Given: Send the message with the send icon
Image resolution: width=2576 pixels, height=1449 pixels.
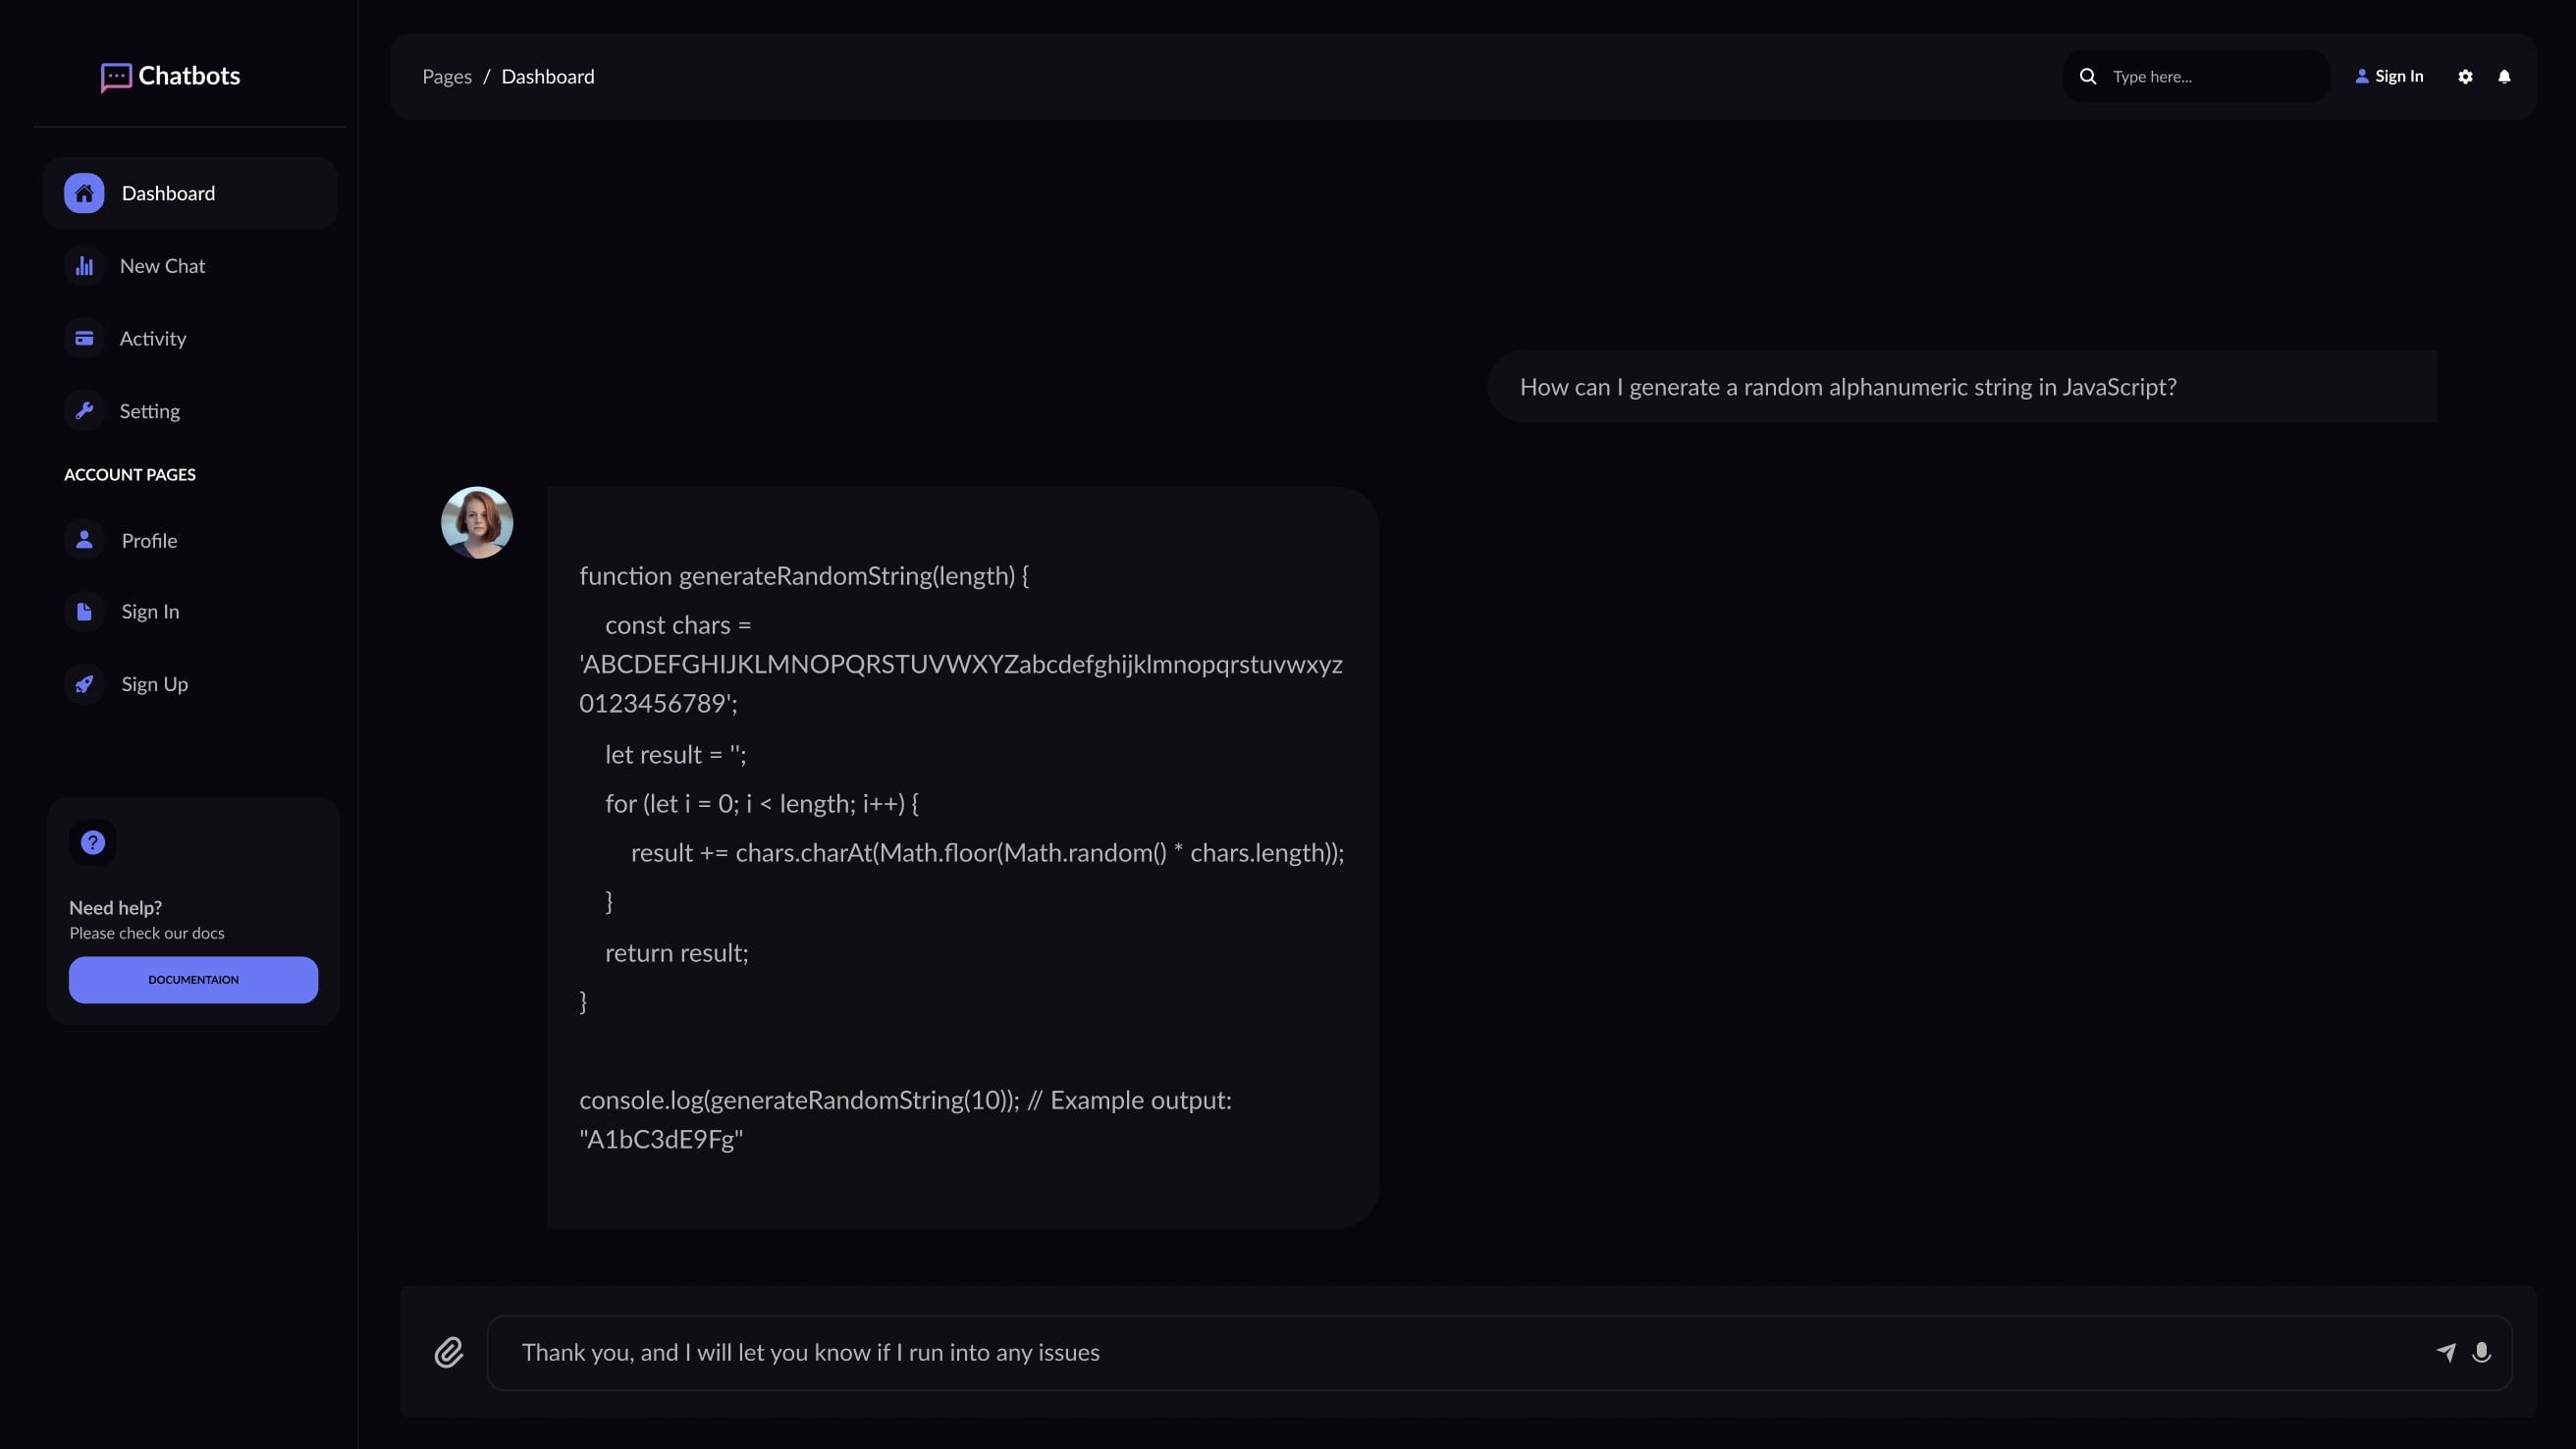Looking at the screenshot, I should tap(2444, 1352).
